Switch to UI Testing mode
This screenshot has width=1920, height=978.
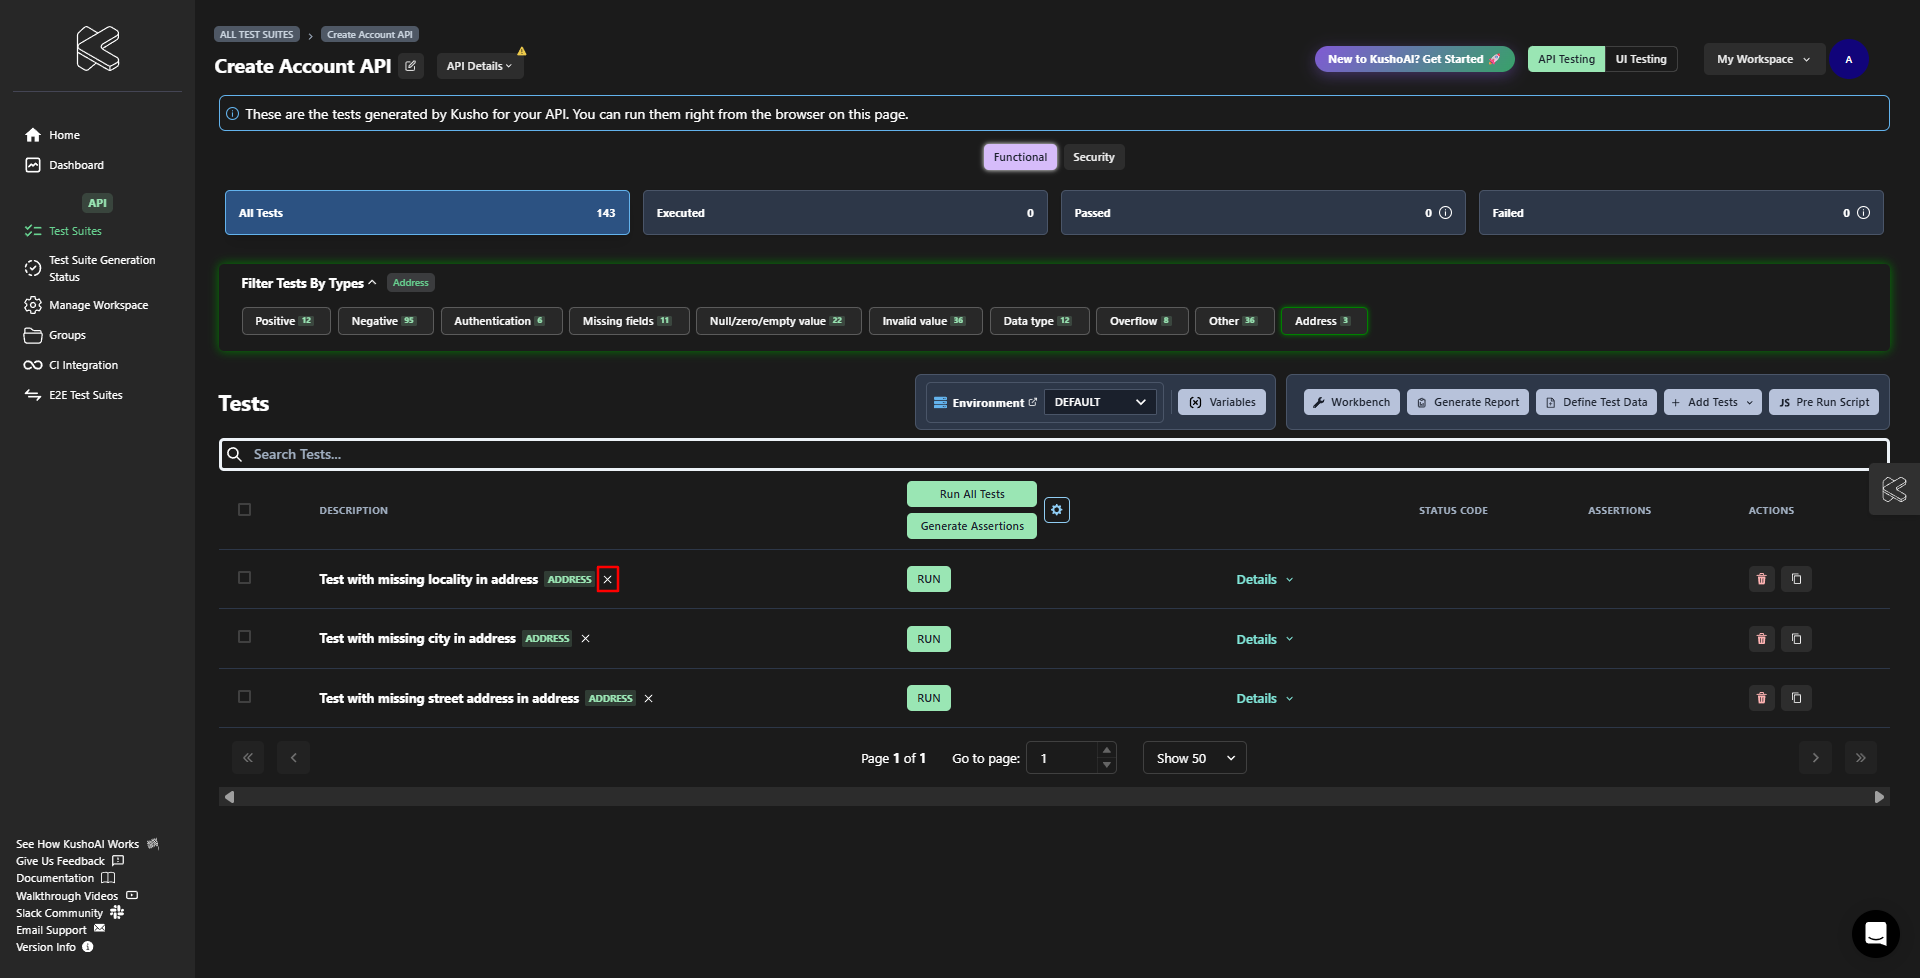coord(1640,59)
